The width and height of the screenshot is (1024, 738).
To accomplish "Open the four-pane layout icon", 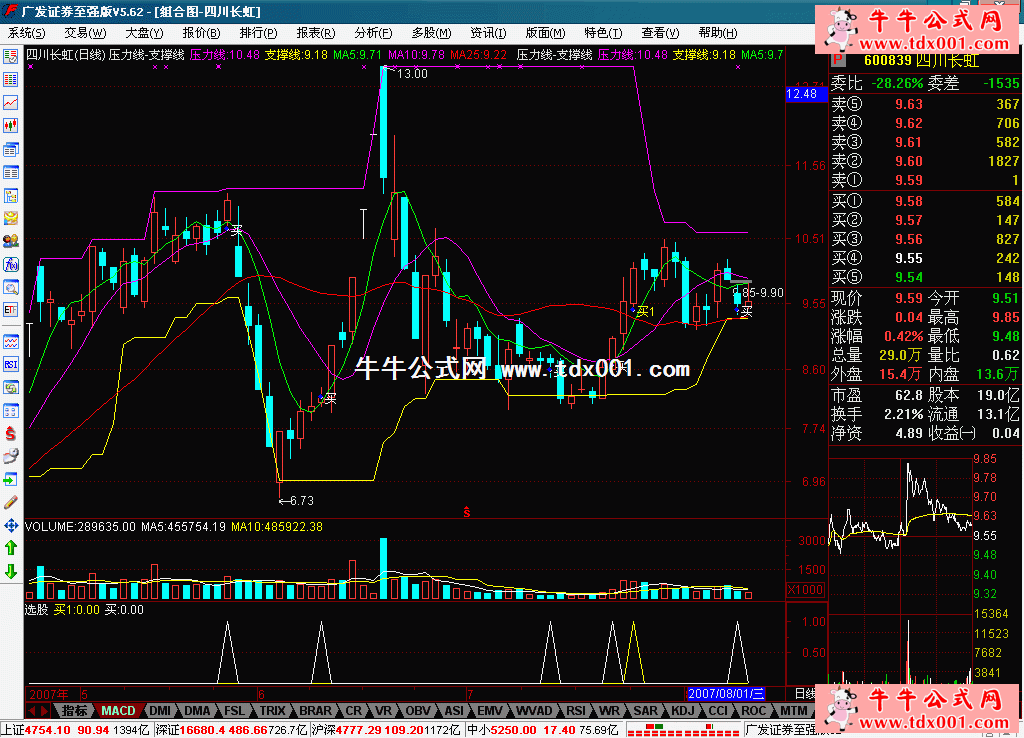I will click(x=10, y=410).
